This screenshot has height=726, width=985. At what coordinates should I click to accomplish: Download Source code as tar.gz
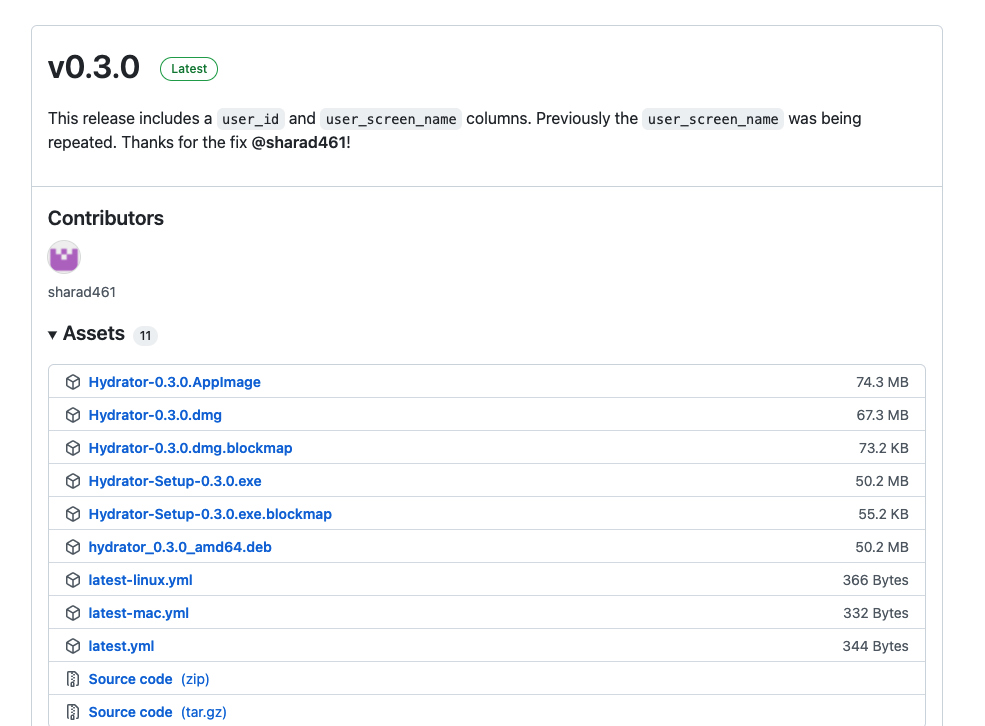131,711
